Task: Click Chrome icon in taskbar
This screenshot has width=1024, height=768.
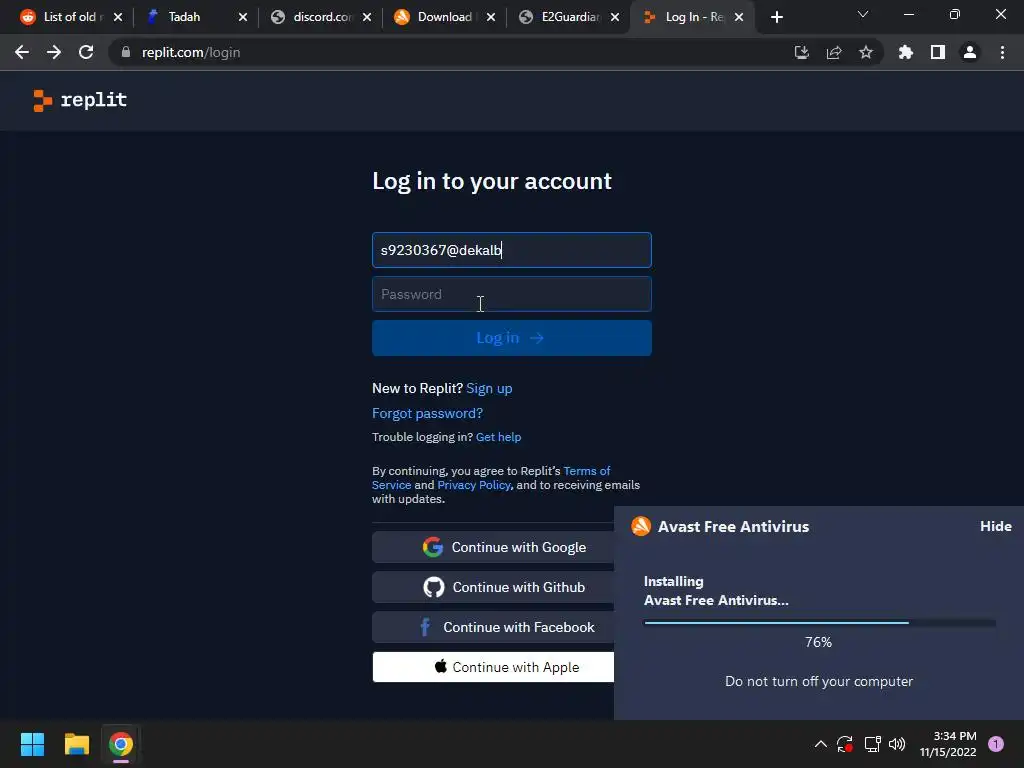Action: click(x=121, y=744)
